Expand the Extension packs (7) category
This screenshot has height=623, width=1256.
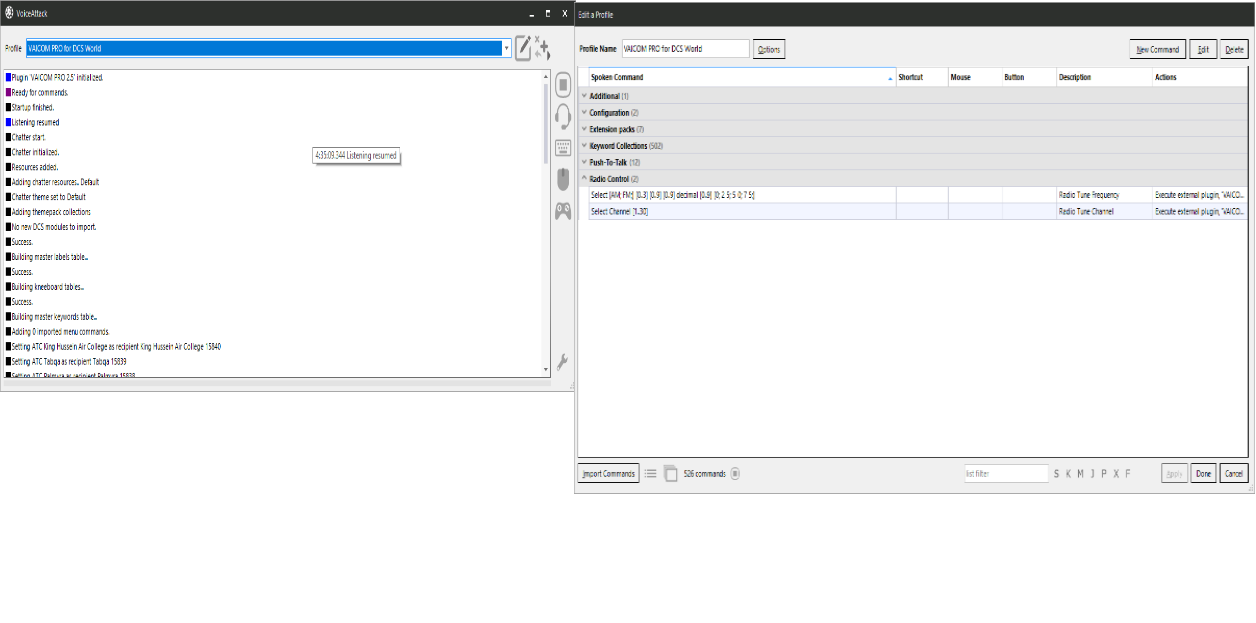[x=584, y=129]
